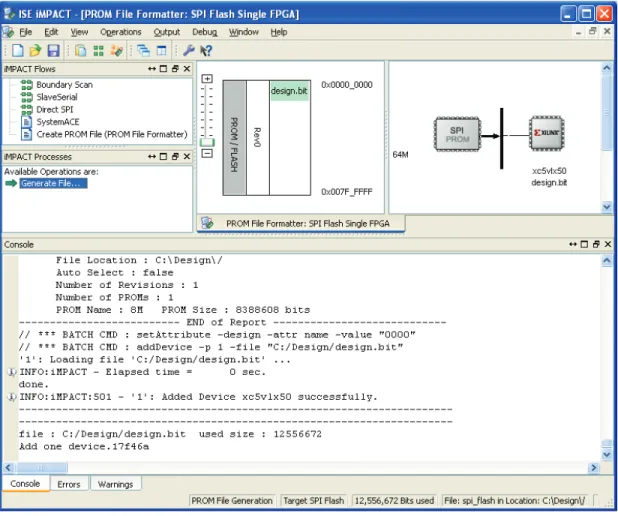Click the wrench settings toolbar icon
This screenshot has width=618, height=516.
(189, 50)
